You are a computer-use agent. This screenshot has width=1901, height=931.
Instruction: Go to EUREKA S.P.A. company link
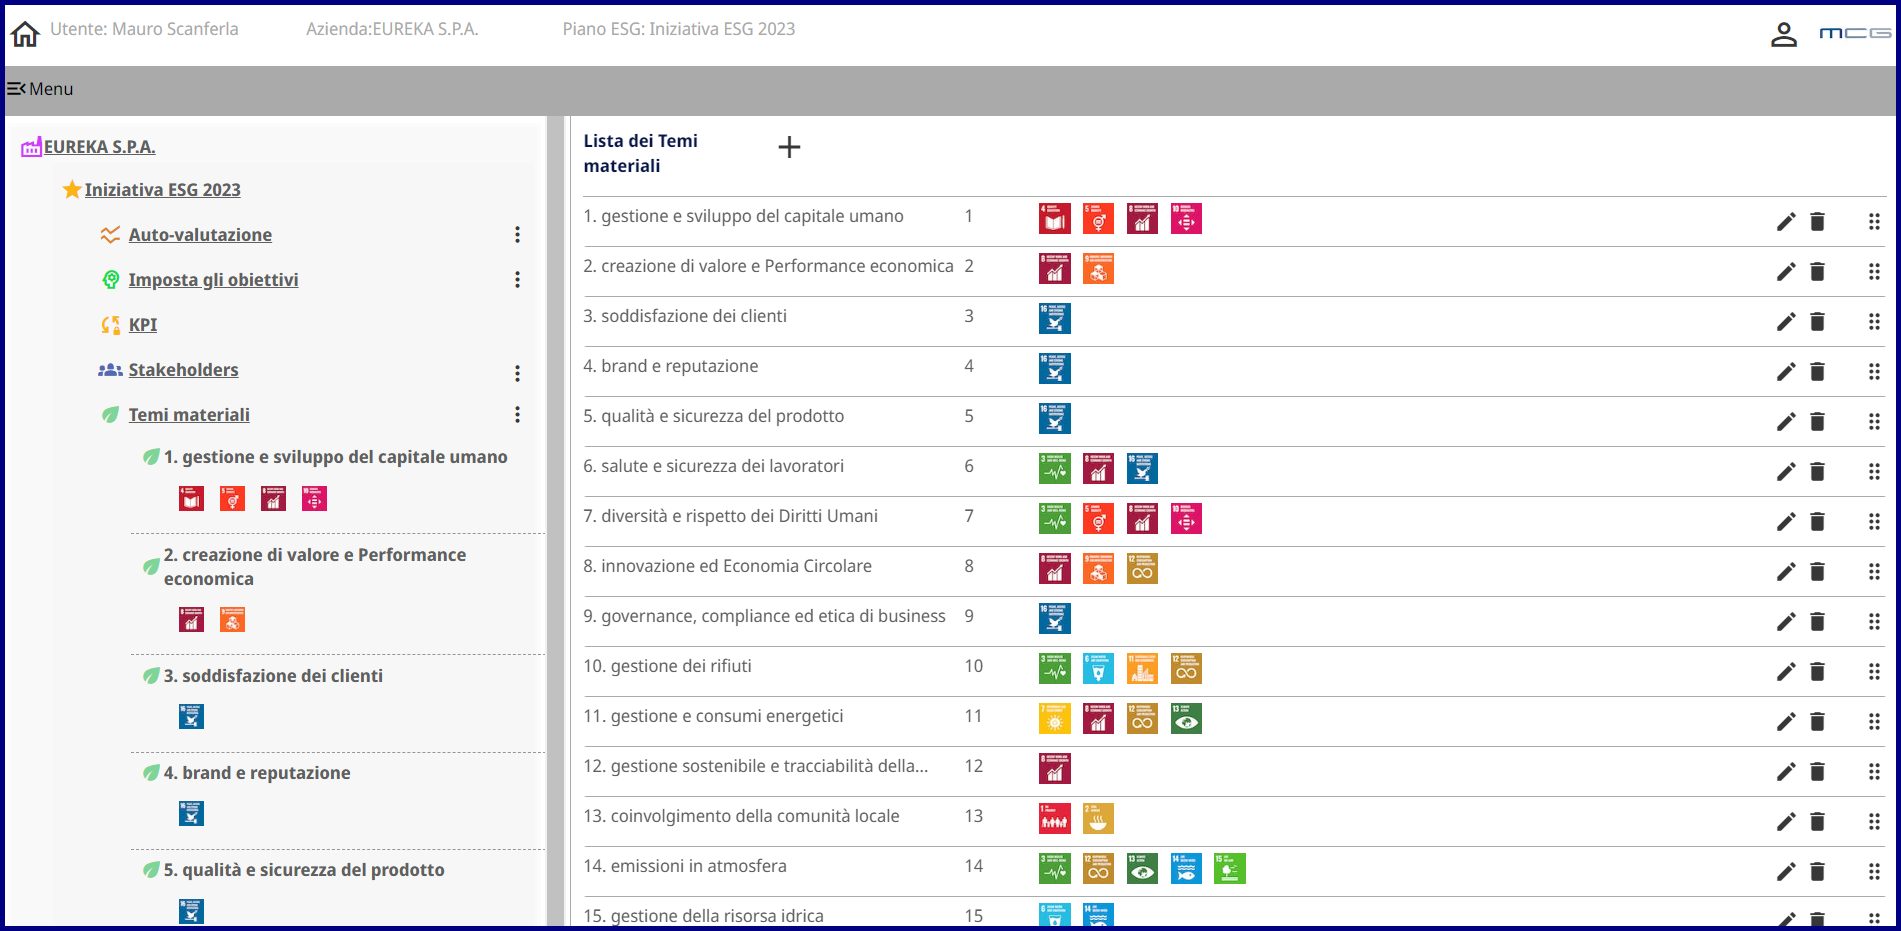click(x=99, y=147)
